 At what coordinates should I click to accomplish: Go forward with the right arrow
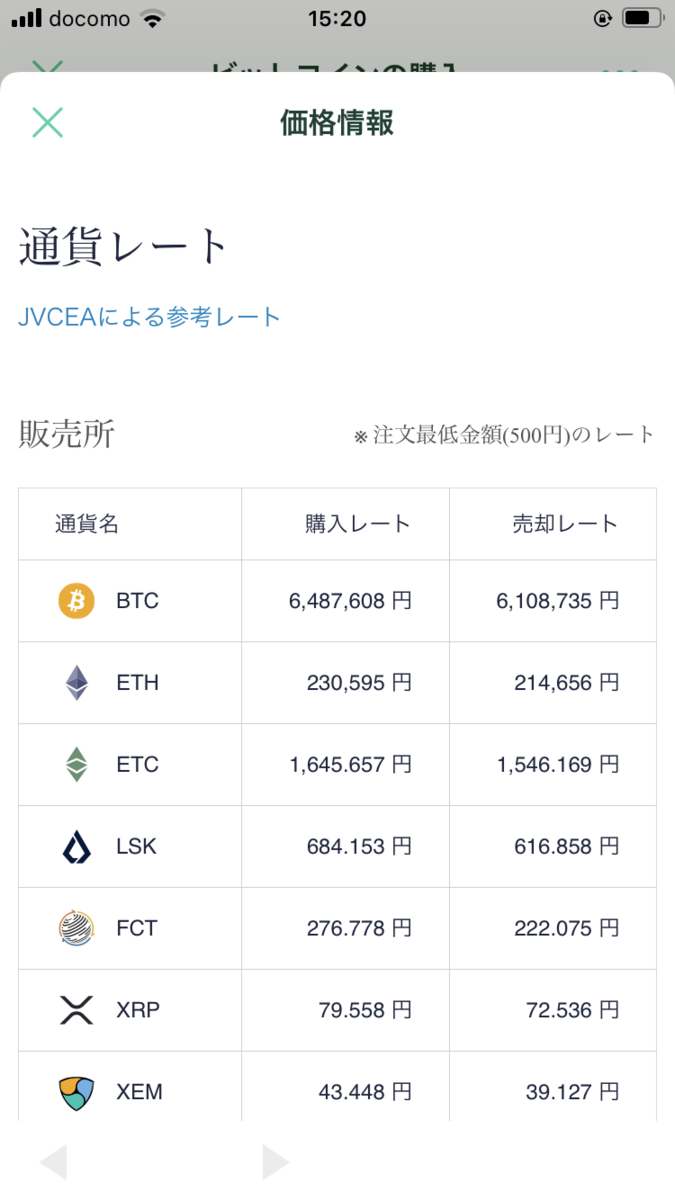click(275, 1162)
